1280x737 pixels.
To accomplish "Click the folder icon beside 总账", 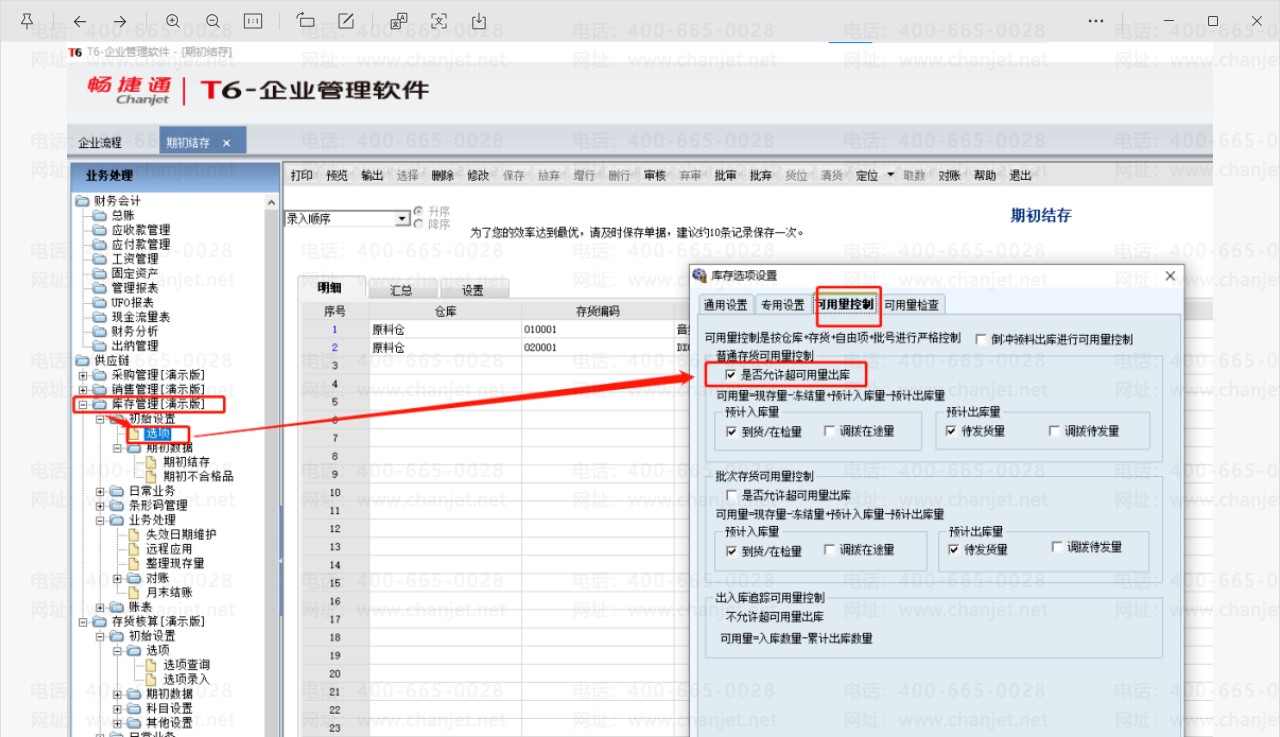I will coord(99,215).
